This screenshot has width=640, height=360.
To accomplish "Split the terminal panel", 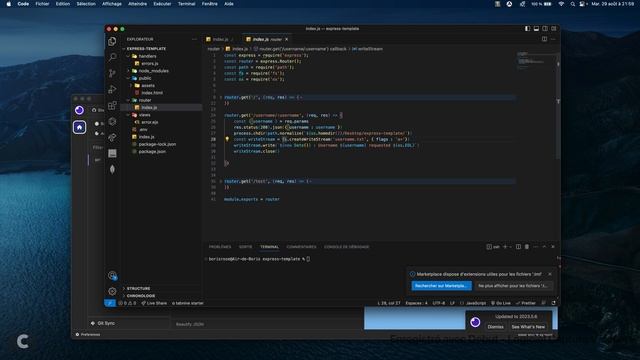I will point(518,247).
